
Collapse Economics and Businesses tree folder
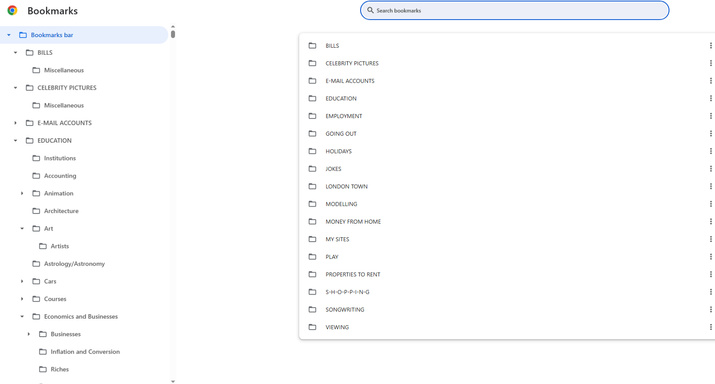pyautogui.click(x=22, y=317)
